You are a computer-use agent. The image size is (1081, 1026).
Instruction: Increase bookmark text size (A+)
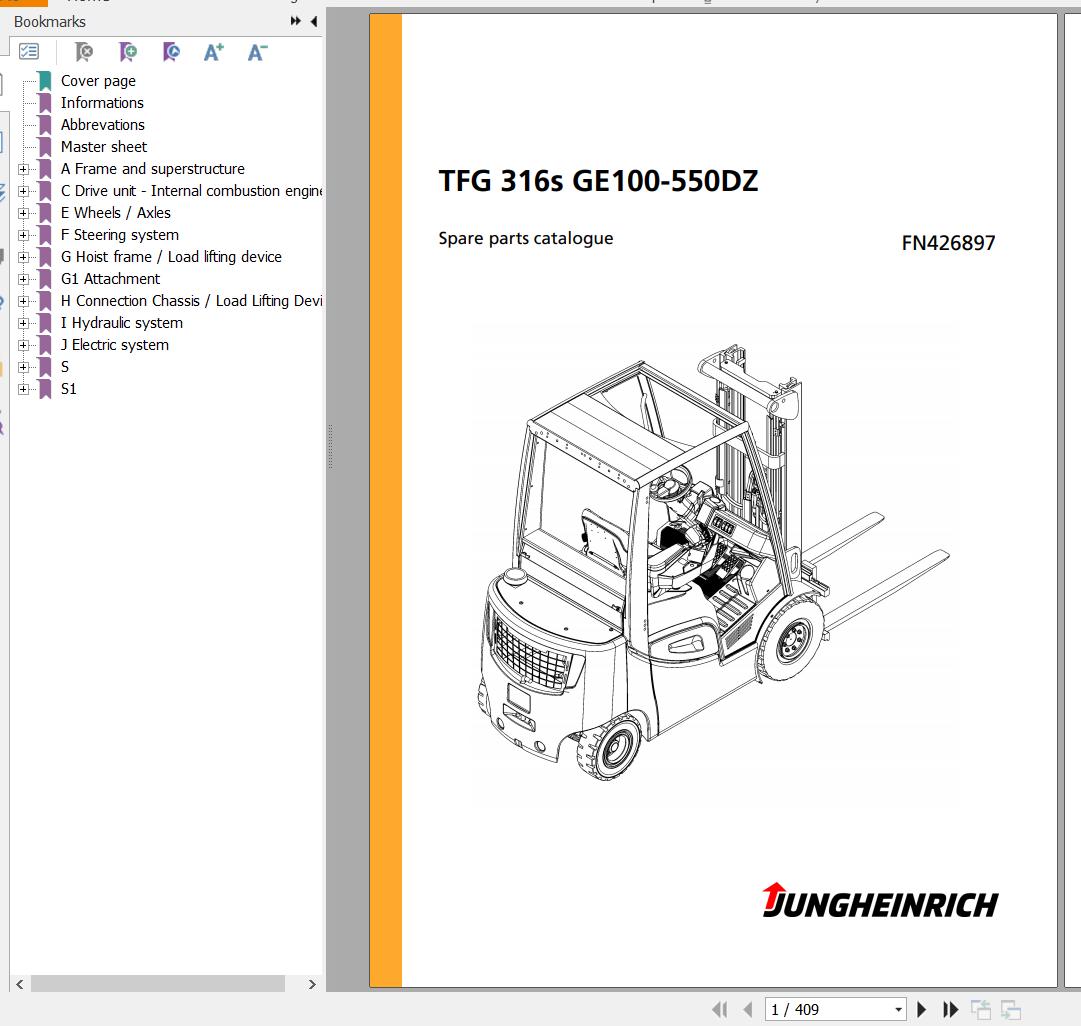pyautogui.click(x=214, y=52)
